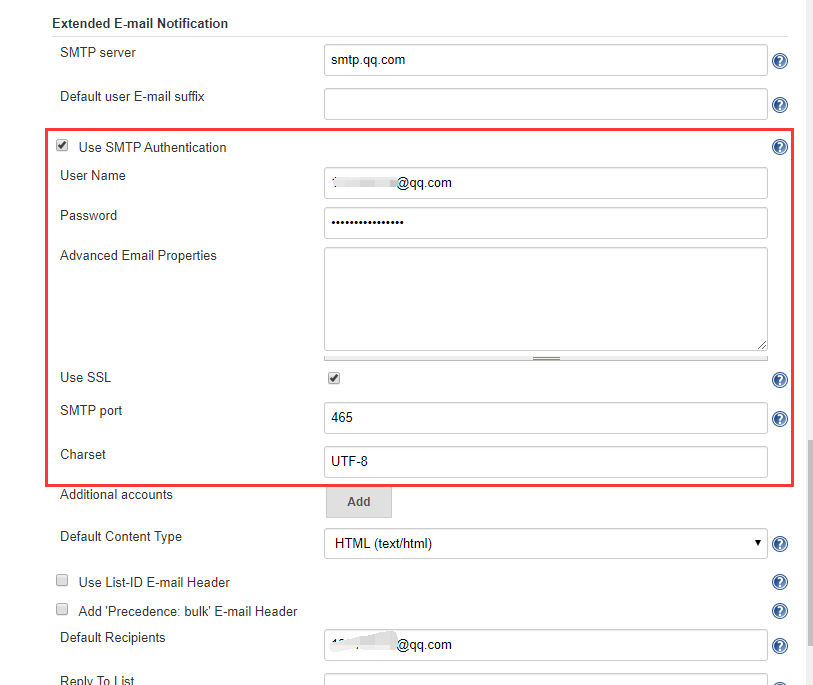The width and height of the screenshot is (813, 685).
Task: Show help for Default Recipients field
Action: 780,646
